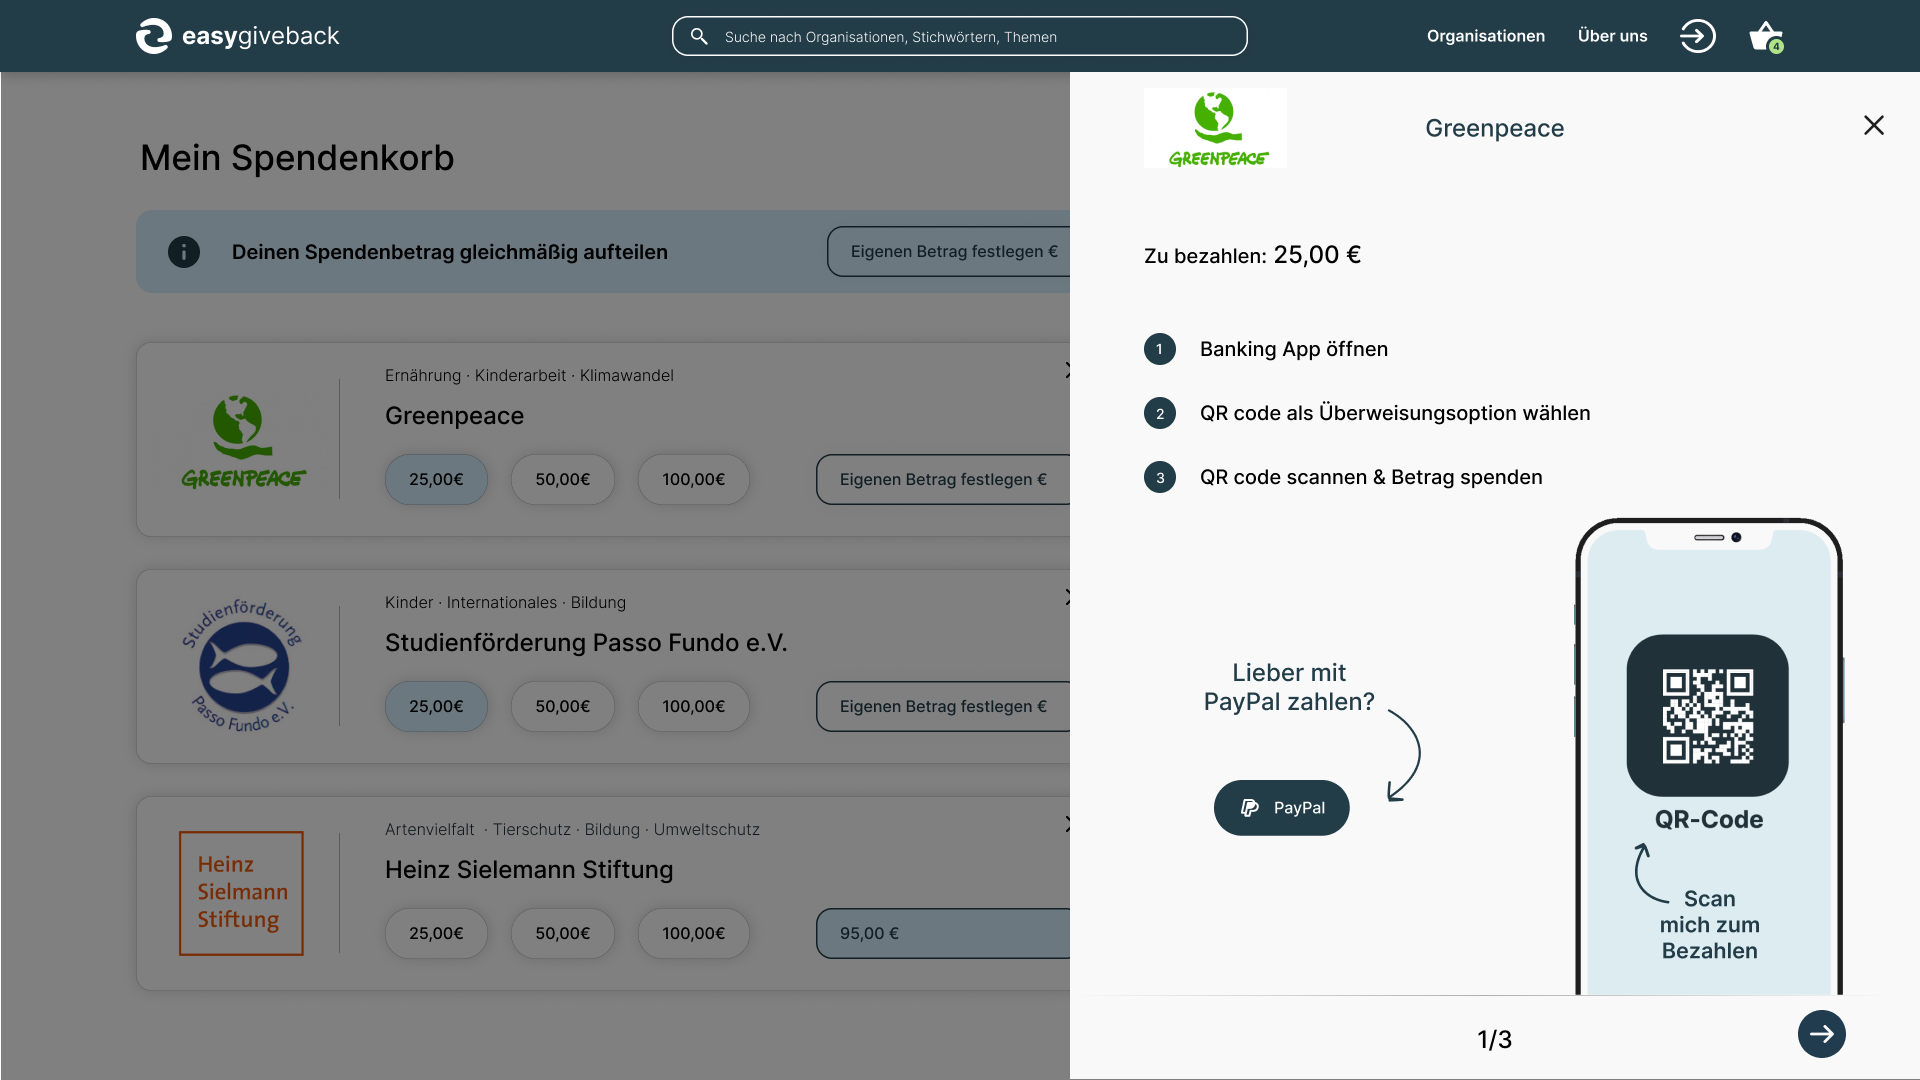Click 'QR code als Überweisungsoption wählen' text
The image size is (1920, 1080).
[x=1395, y=413]
